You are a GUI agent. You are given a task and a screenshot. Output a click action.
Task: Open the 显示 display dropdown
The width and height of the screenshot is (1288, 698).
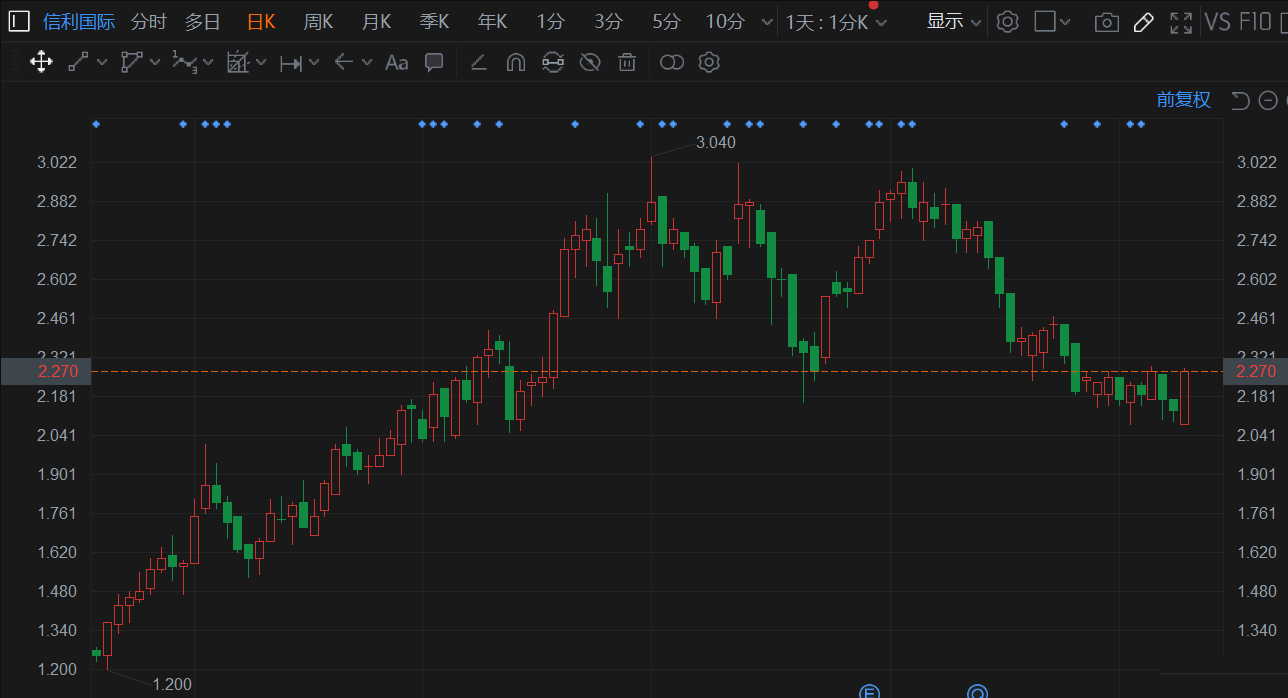[953, 21]
